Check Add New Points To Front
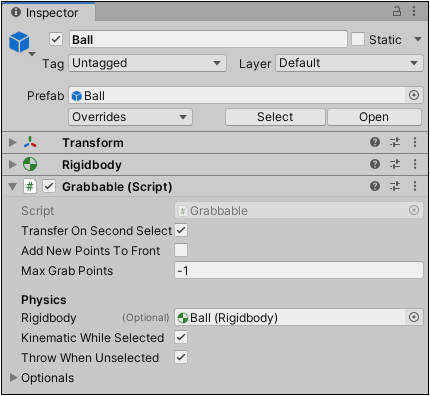 point(181,250)
